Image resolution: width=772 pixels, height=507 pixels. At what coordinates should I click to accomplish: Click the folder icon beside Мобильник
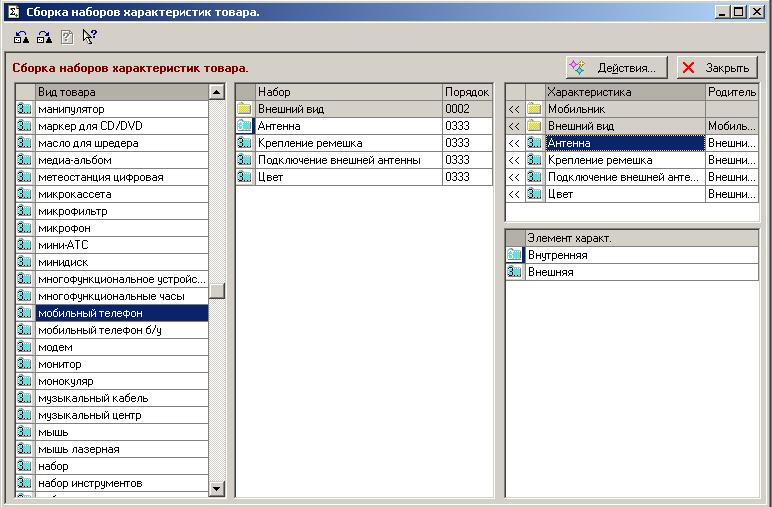(534, 109)
